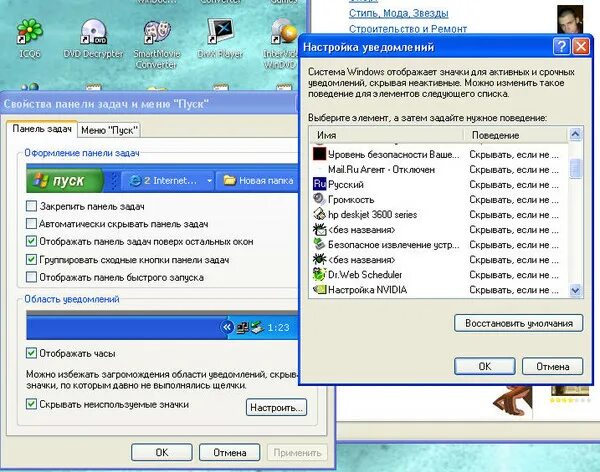
Task: Click the first <без названия> envelope icon
Action: pos(320,229)
